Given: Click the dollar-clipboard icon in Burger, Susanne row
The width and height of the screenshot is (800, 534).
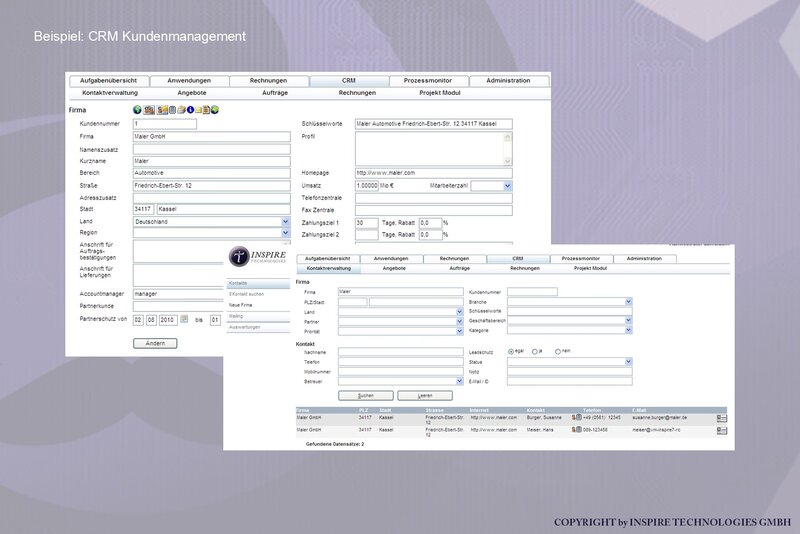Looking at the screenshot, I should [x=577, y=417].
